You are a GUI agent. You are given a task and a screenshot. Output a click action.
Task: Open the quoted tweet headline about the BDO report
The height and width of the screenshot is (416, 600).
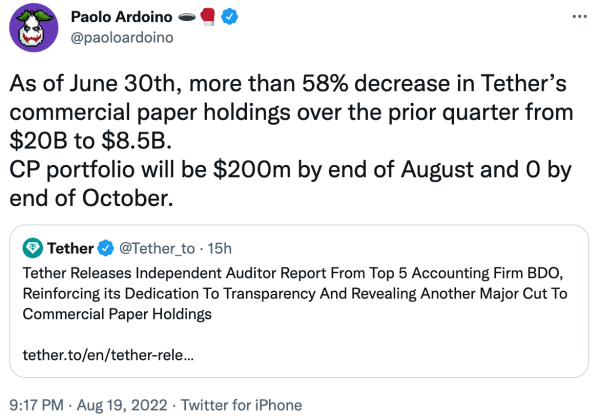point(295,294)
